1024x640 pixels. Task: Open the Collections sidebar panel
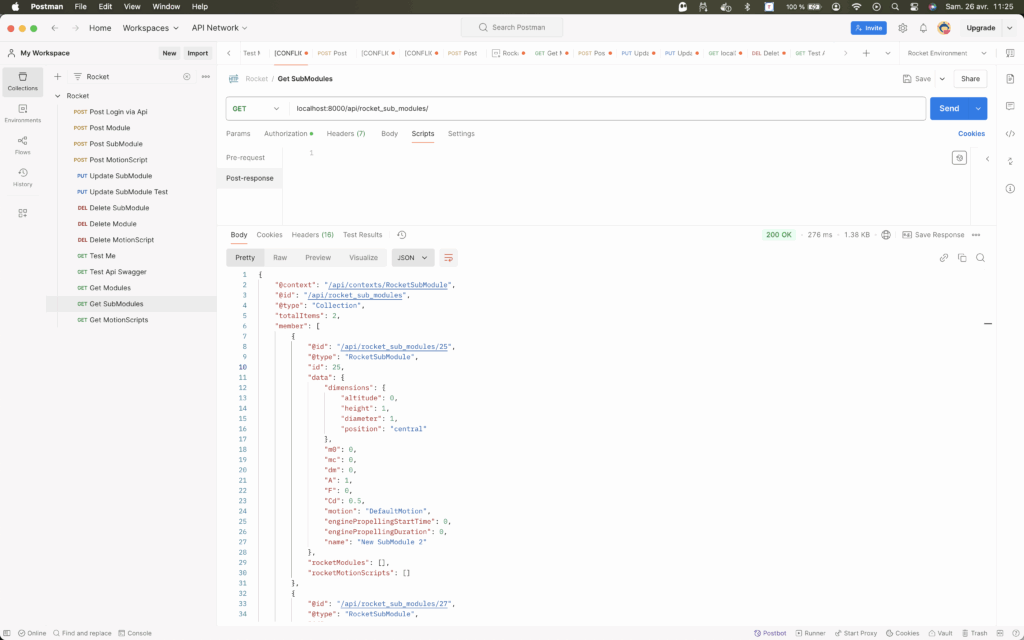tap(22, 81)
